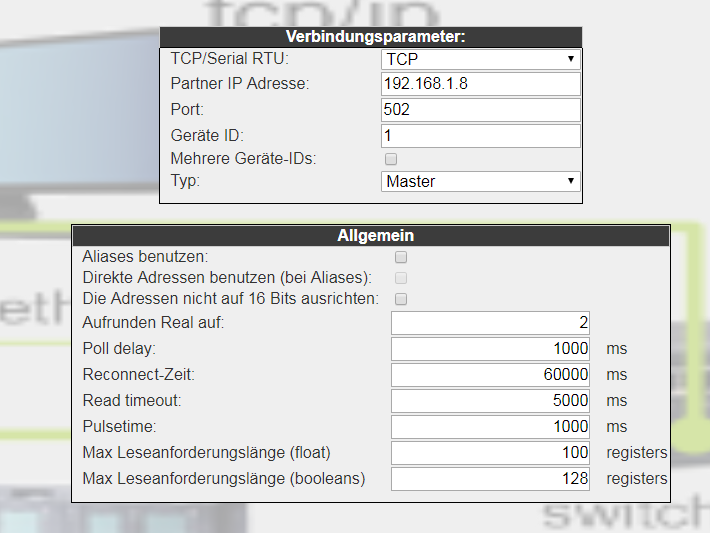Open the TCP/Serial RTU dropdown
This screenshot has height=533, width=710.
tap(480, 59)
